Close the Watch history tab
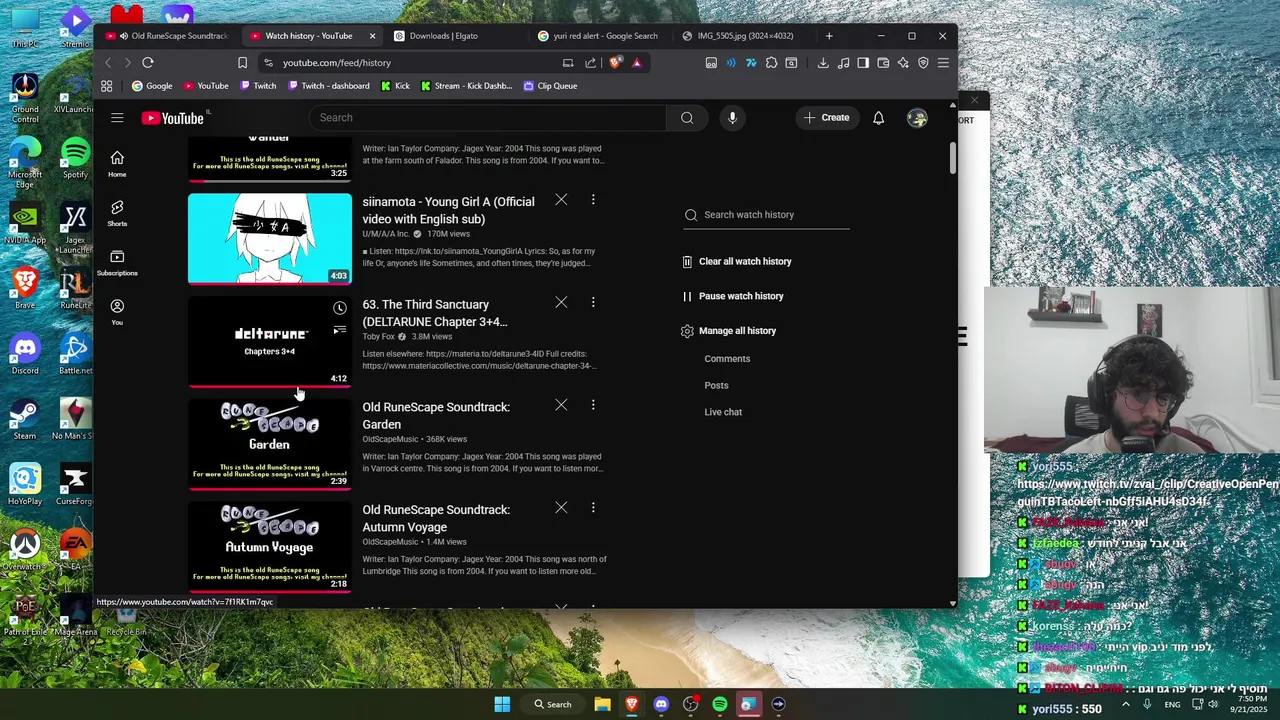This screenshot has width=1280, height=720. [x=373, y=36]
